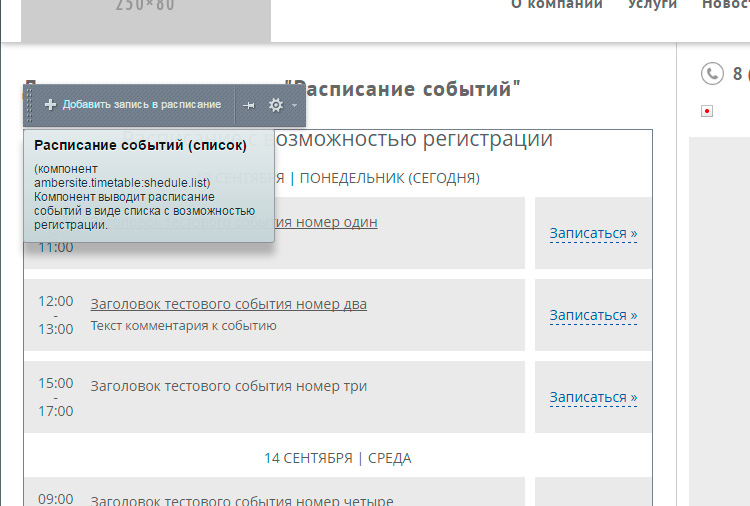This screenshot has width=750, height=506.
Task: Click the plus icon to add schedule record
Action: tap(50, 105)
